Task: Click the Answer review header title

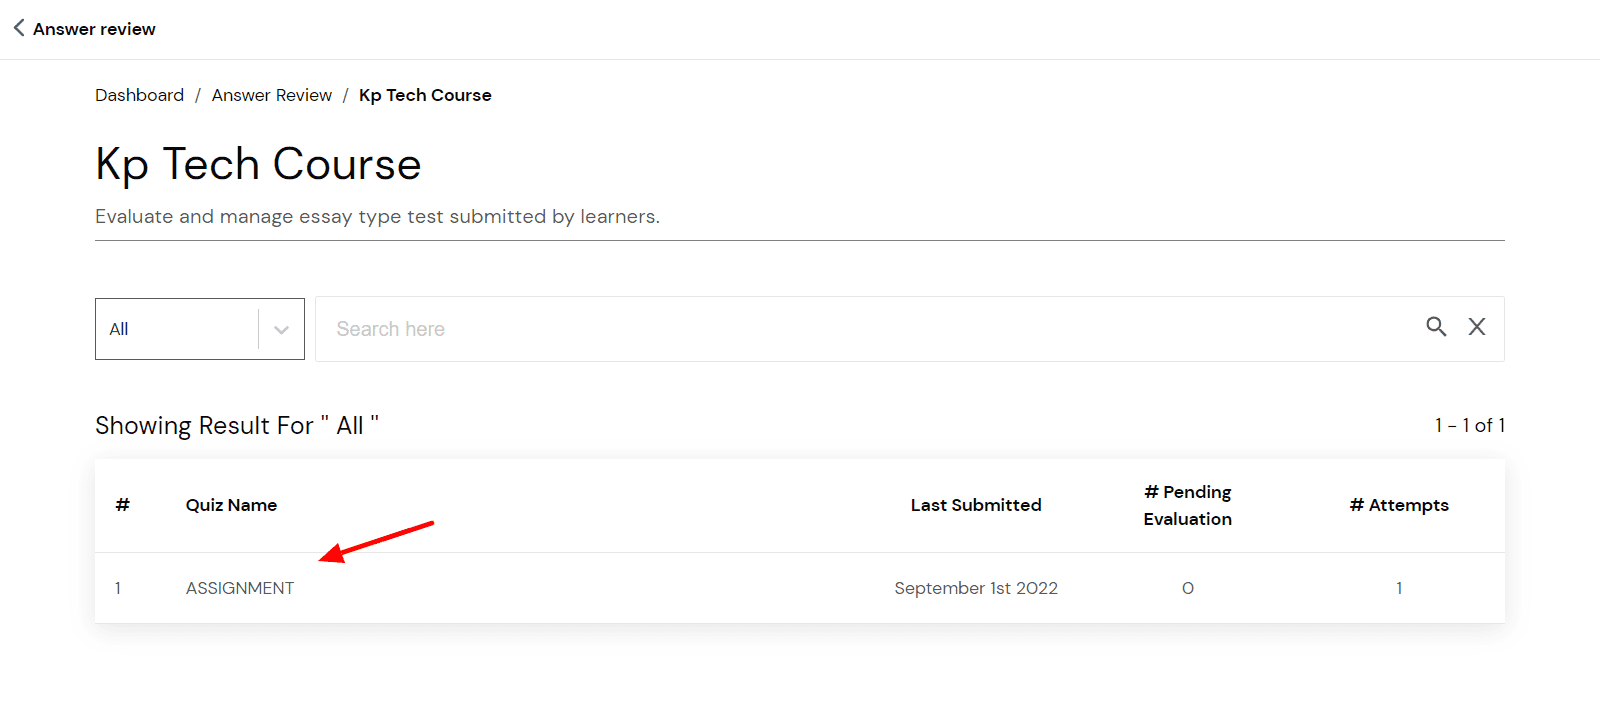Action: (x=94, y=29)
